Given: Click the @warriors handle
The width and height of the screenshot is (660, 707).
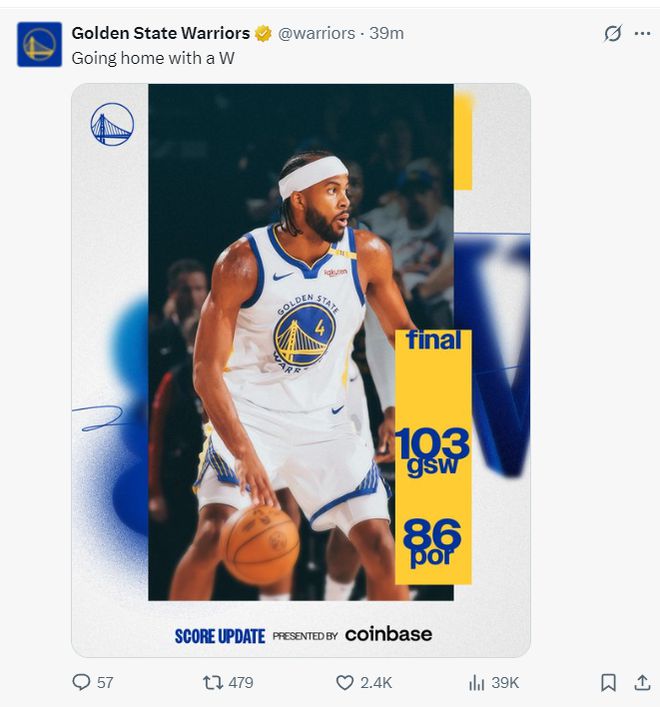Looking at the screenshot, I should [316, 33].
